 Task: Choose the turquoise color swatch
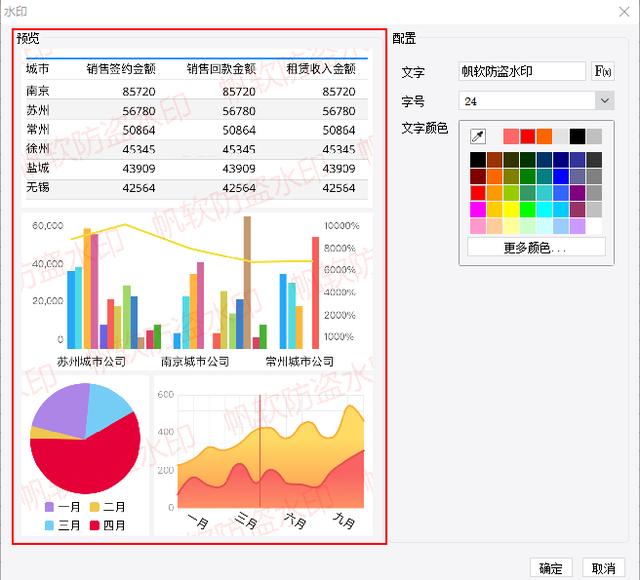point(544,193)
